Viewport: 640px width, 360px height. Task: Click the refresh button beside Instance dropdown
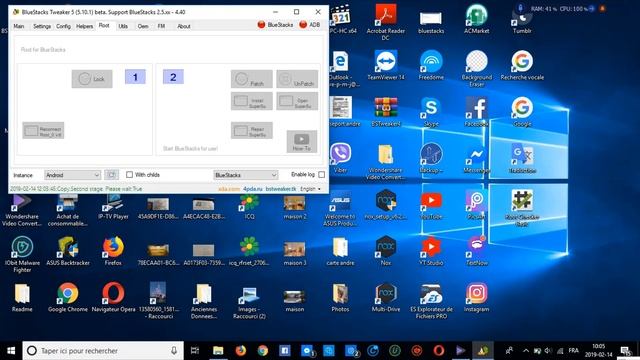tap(111, 175)
